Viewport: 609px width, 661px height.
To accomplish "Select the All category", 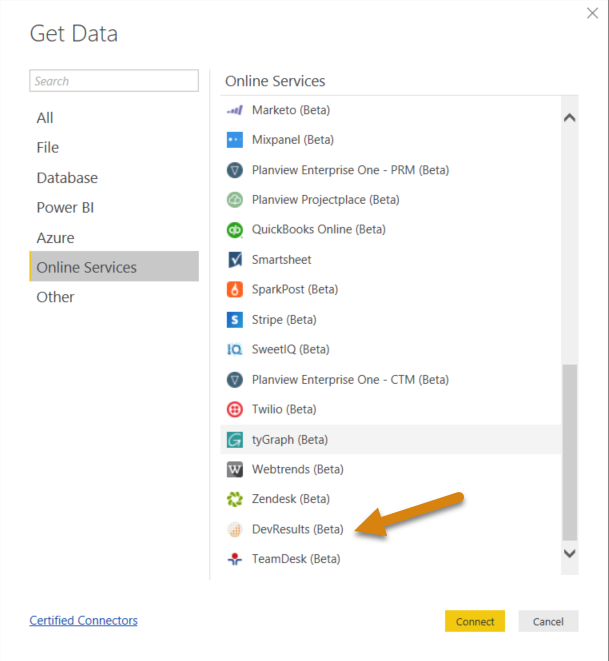I will click(x=114, y=118).
